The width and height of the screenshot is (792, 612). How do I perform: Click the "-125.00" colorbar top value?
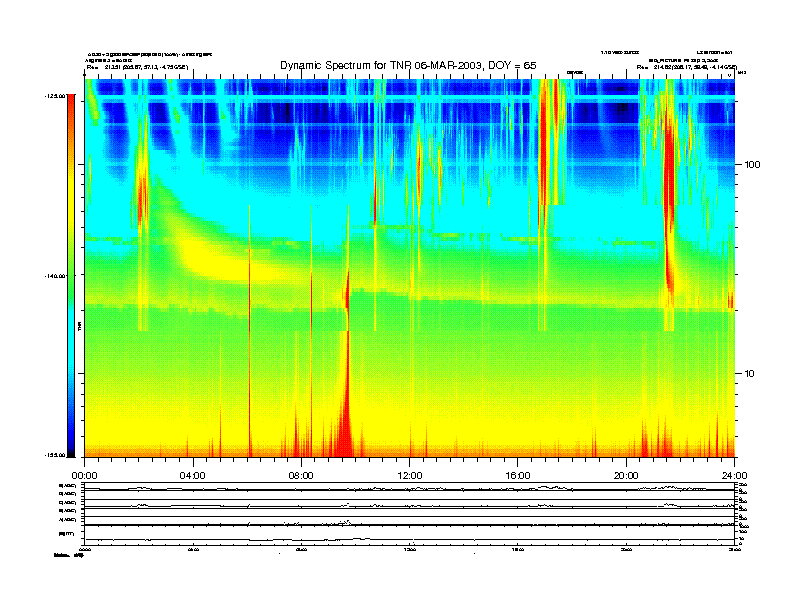(56, 95)
